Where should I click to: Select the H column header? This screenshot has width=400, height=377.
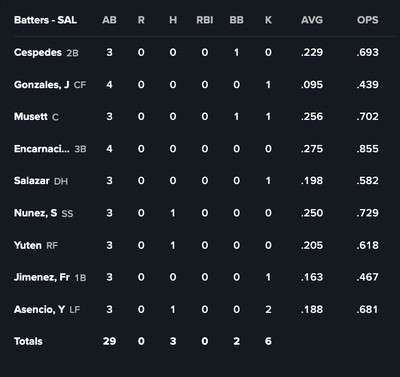coord(173,20)
